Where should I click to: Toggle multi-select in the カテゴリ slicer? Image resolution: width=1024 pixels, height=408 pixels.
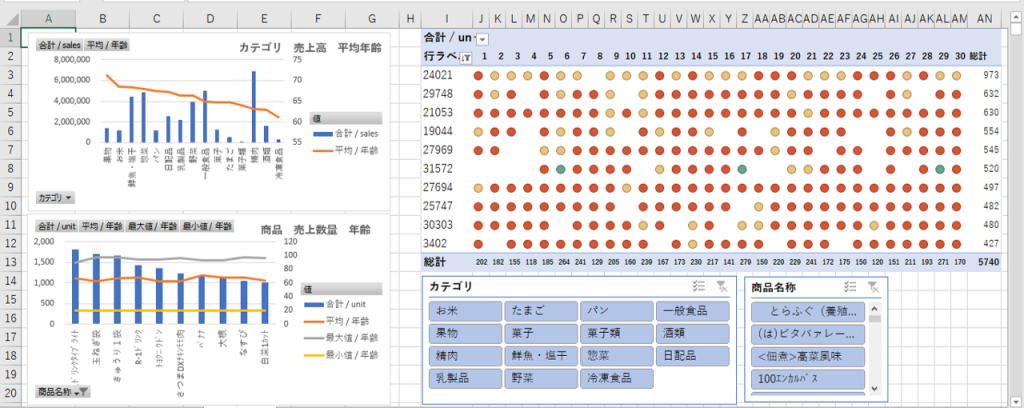click(x=698, y=286)
